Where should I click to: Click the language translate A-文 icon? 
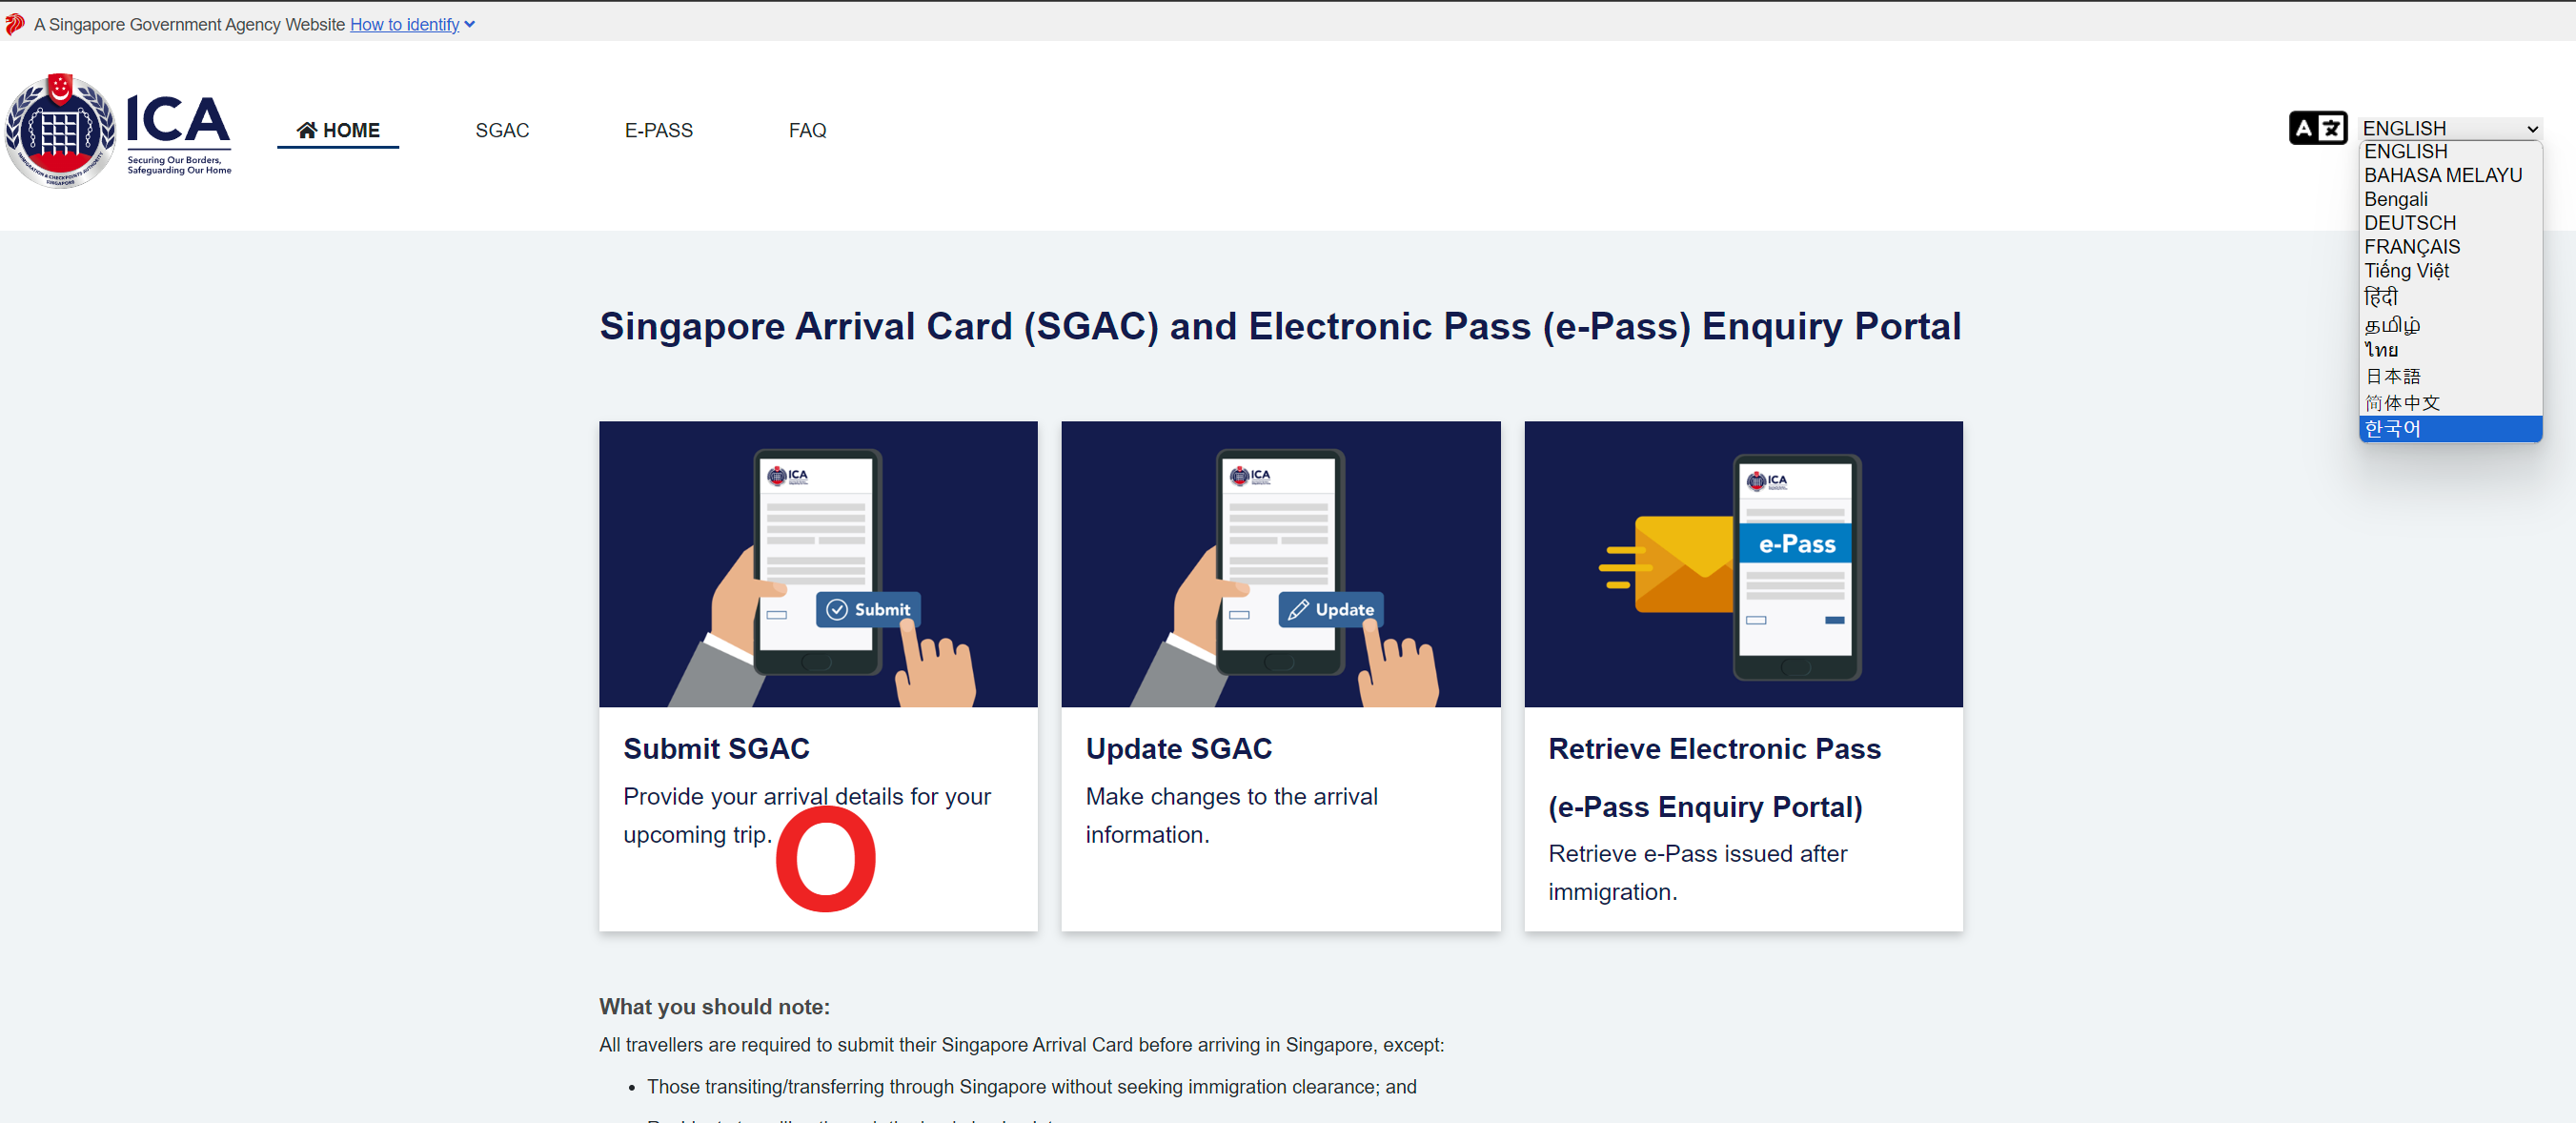point(2317,129)
